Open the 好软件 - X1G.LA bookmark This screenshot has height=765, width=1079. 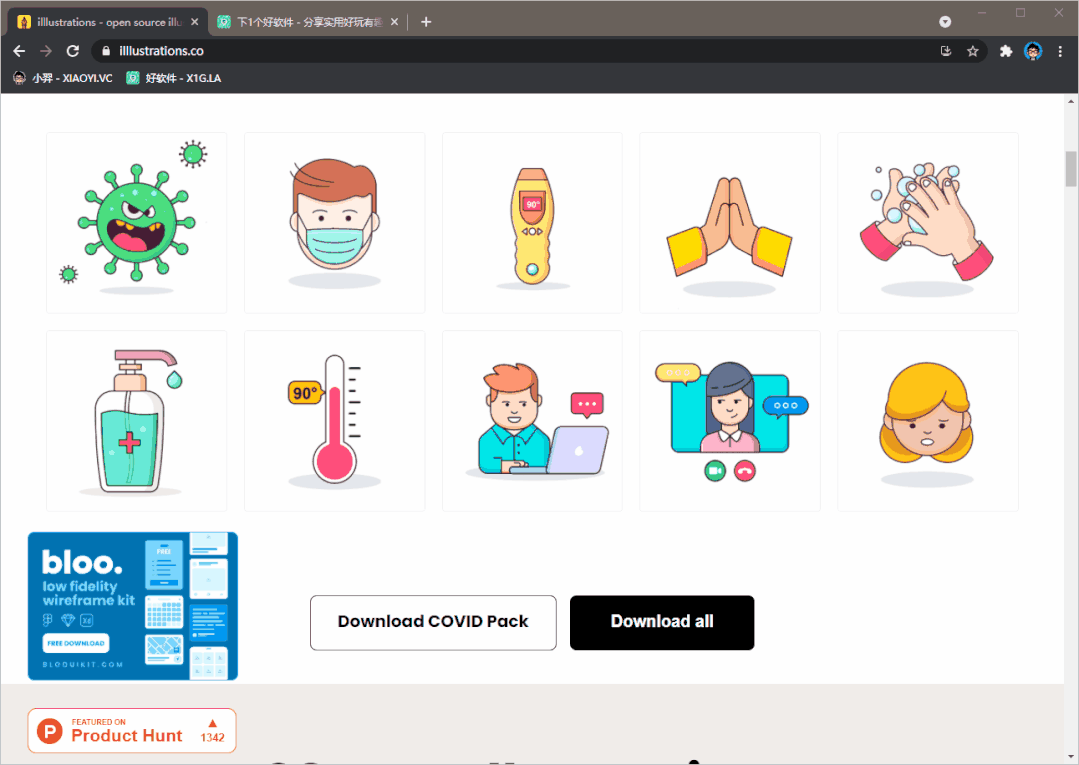coord(174,78)
